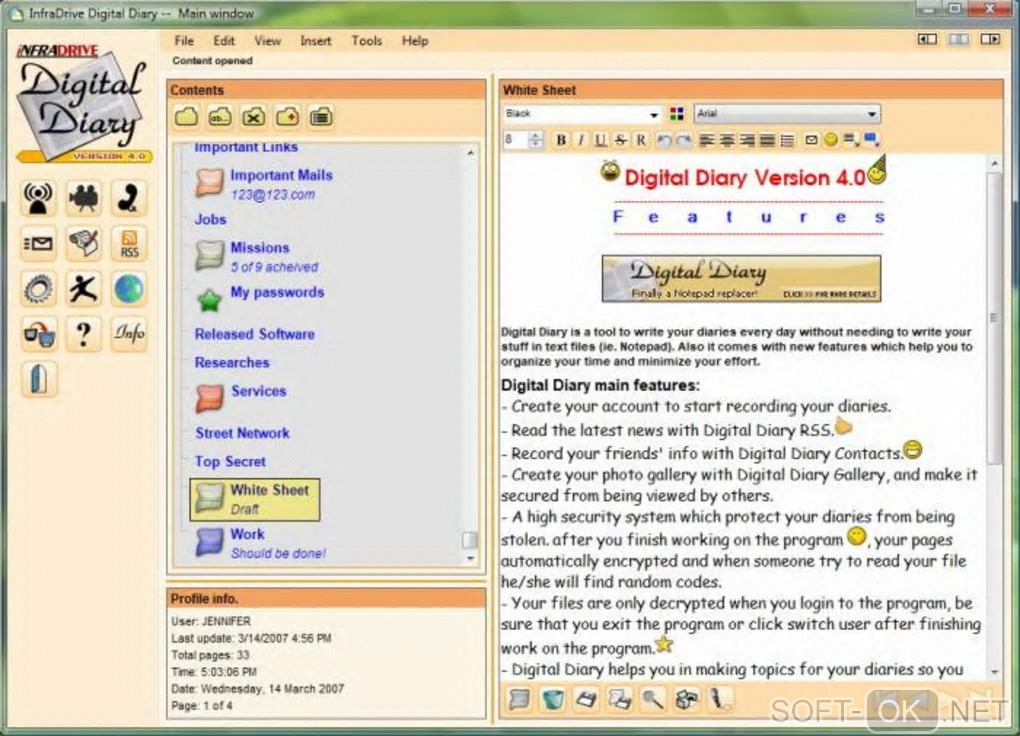Click the gear settings icon in sidebar

(38, 288)
